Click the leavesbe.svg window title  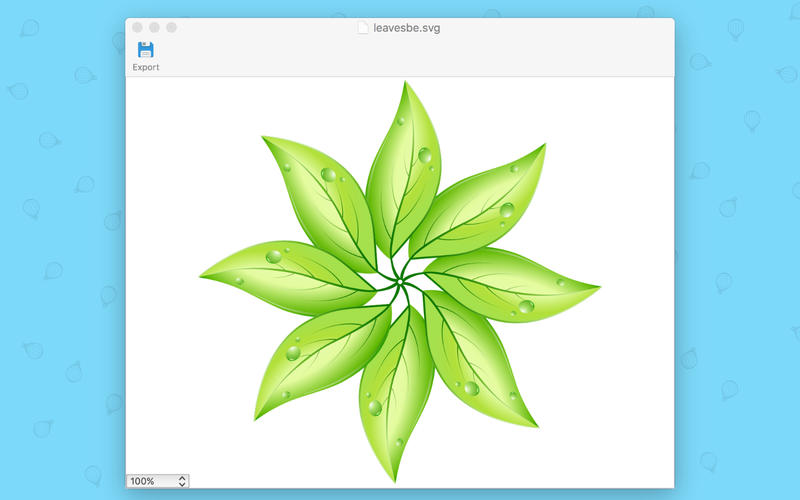tap(406, 28)
